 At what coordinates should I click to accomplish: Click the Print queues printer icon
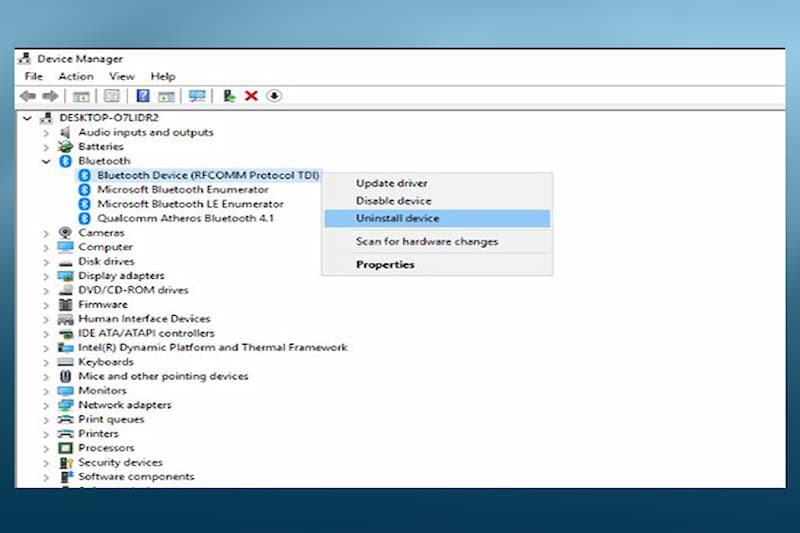tap(65, 419)
